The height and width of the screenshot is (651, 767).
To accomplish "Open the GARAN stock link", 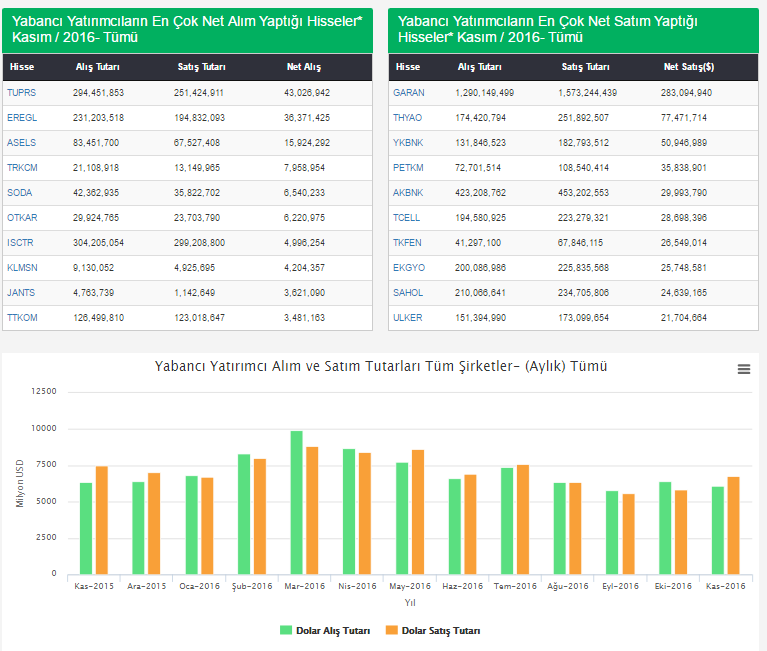I will [408, 92].
